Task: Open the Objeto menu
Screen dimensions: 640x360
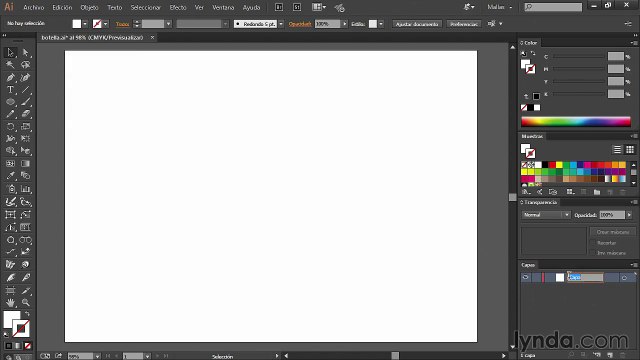Action: coord(89,7)
